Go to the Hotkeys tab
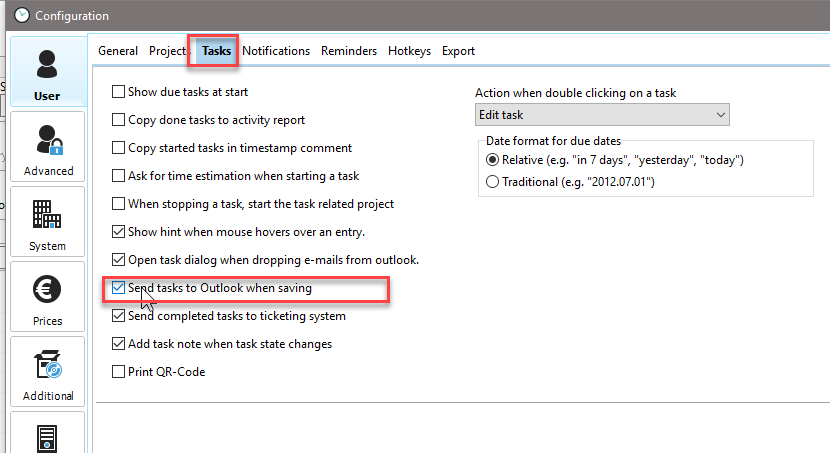This screenshot has width=830, height=453. click(x=409, y=51)
